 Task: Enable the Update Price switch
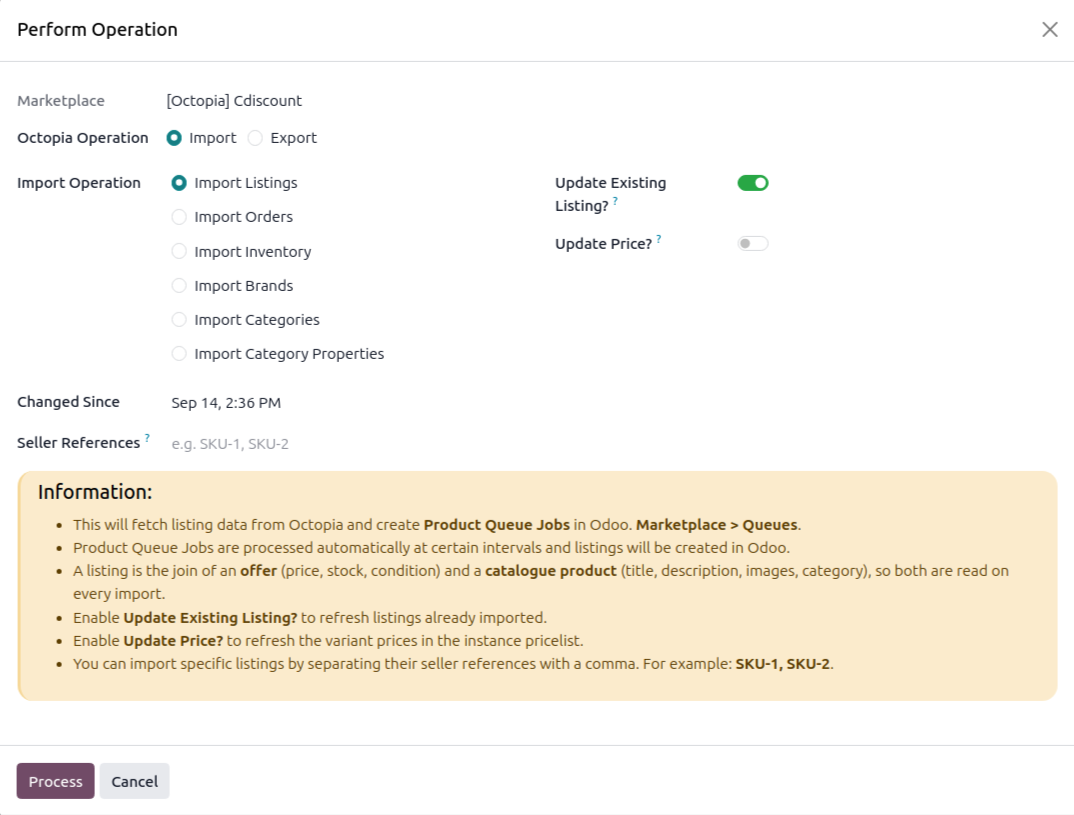[x=753, y=244]
